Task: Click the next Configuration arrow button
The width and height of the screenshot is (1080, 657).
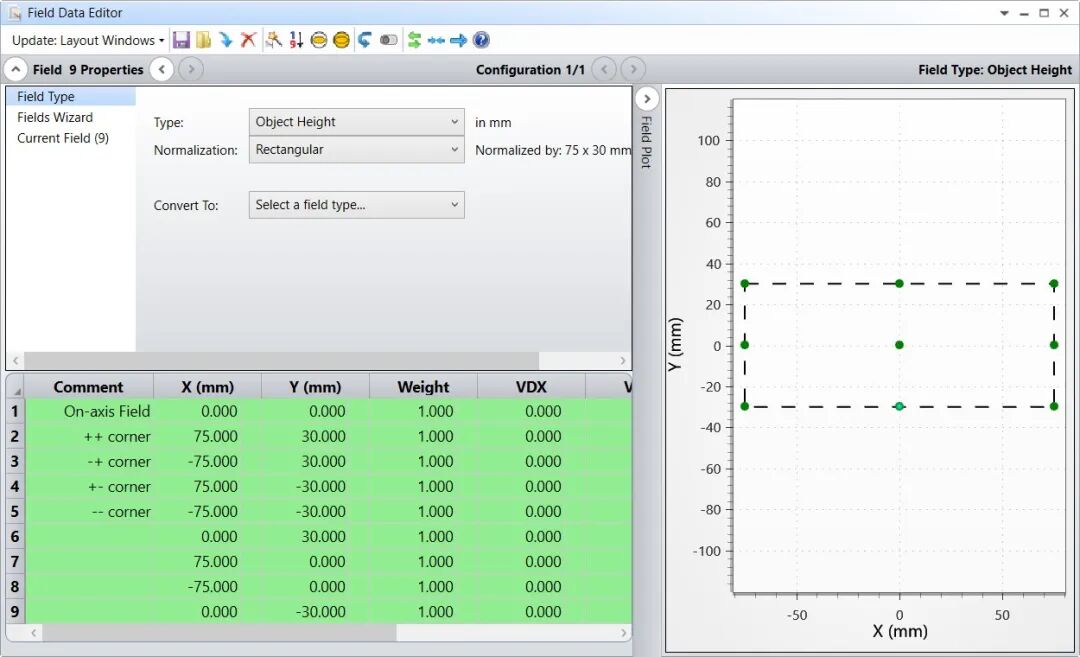Action: click(x=632, y=69)
